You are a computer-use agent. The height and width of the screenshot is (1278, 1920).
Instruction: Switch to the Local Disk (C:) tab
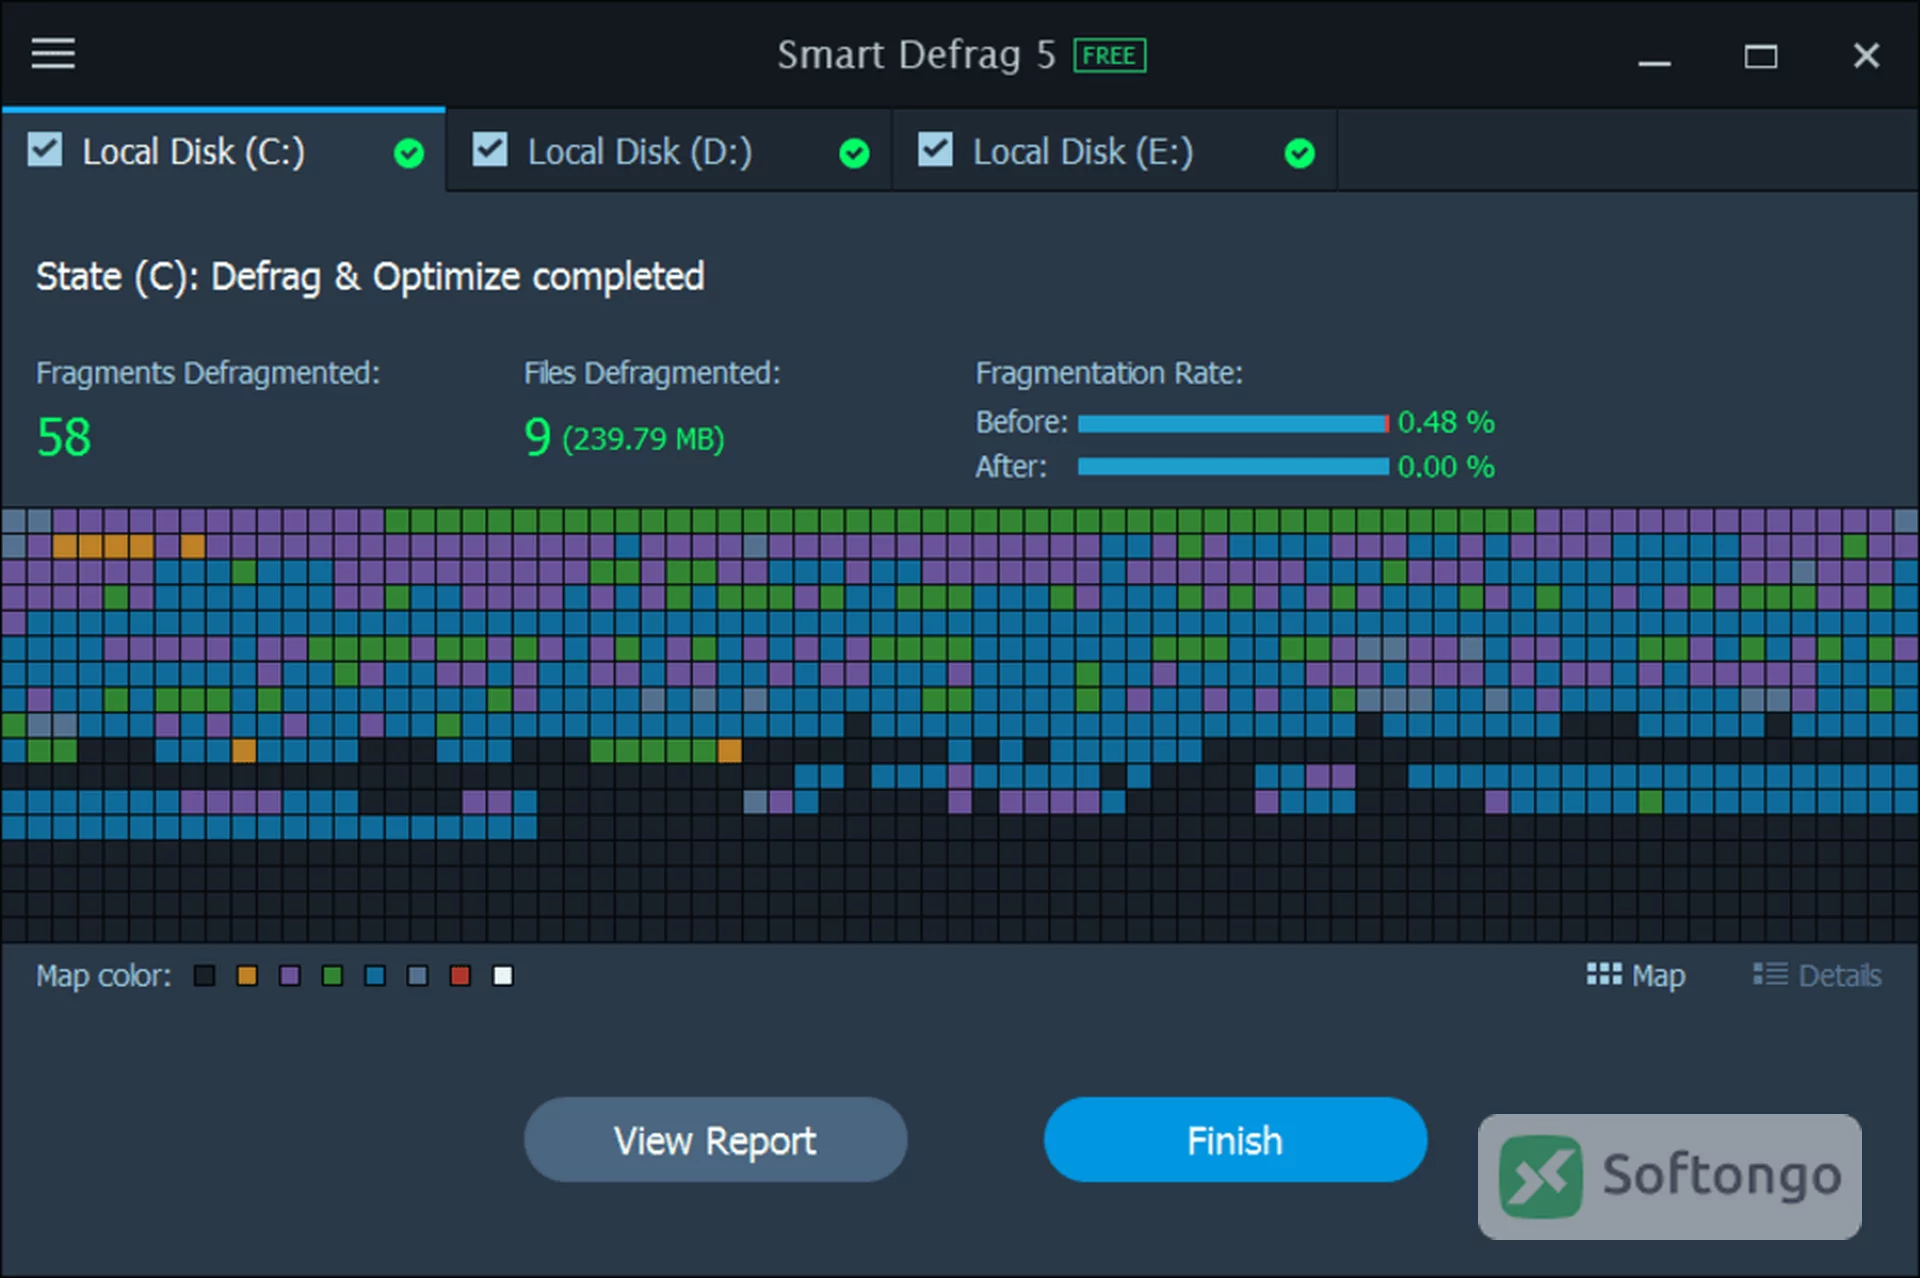click(223, 151)
